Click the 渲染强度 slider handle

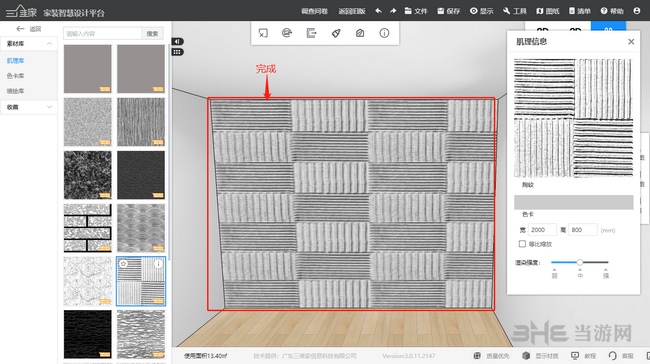point(580,262)
